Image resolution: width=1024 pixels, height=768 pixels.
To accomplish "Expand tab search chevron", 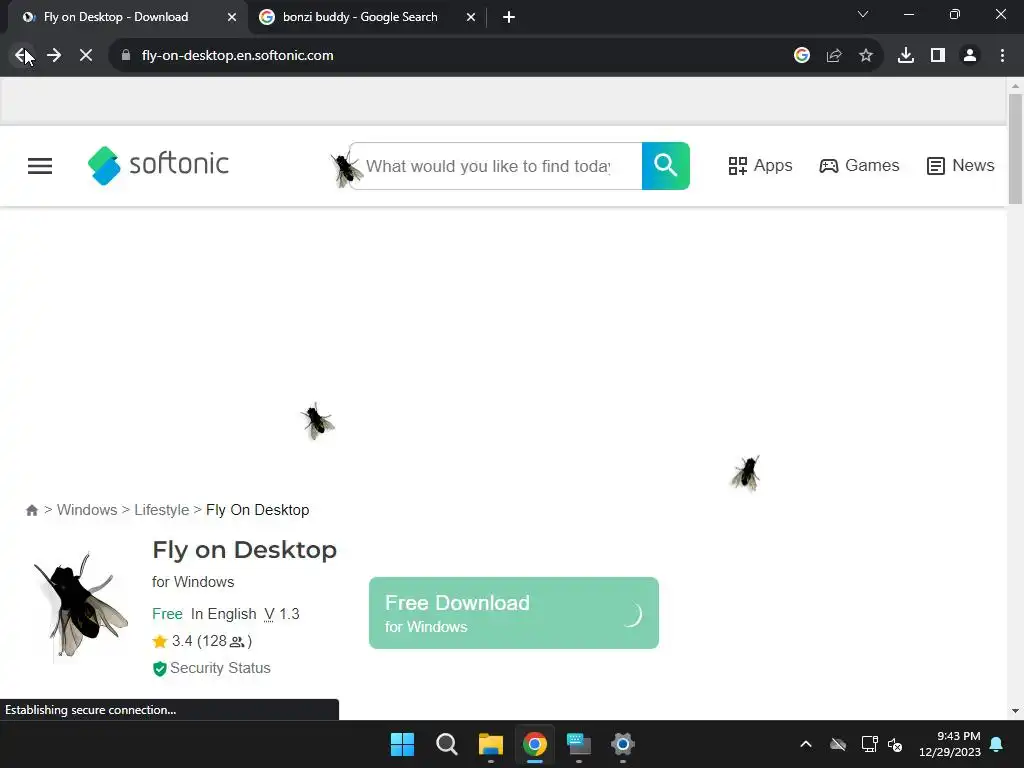I will point(863,14).
